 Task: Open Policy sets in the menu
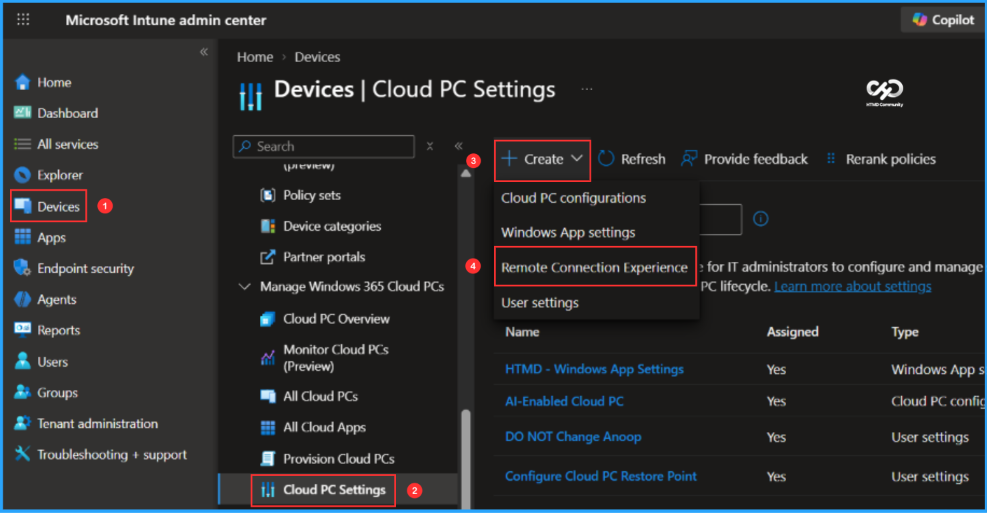[x=311, y=195]
